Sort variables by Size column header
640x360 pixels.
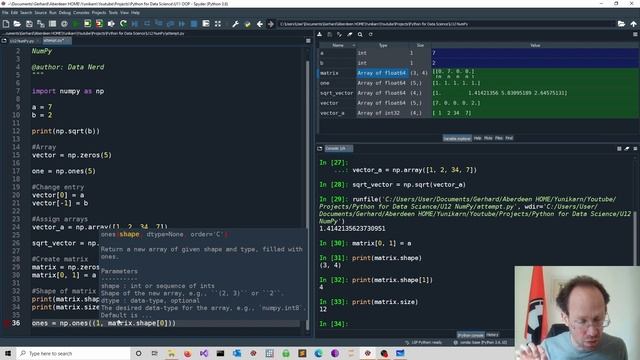coord(420,45)
